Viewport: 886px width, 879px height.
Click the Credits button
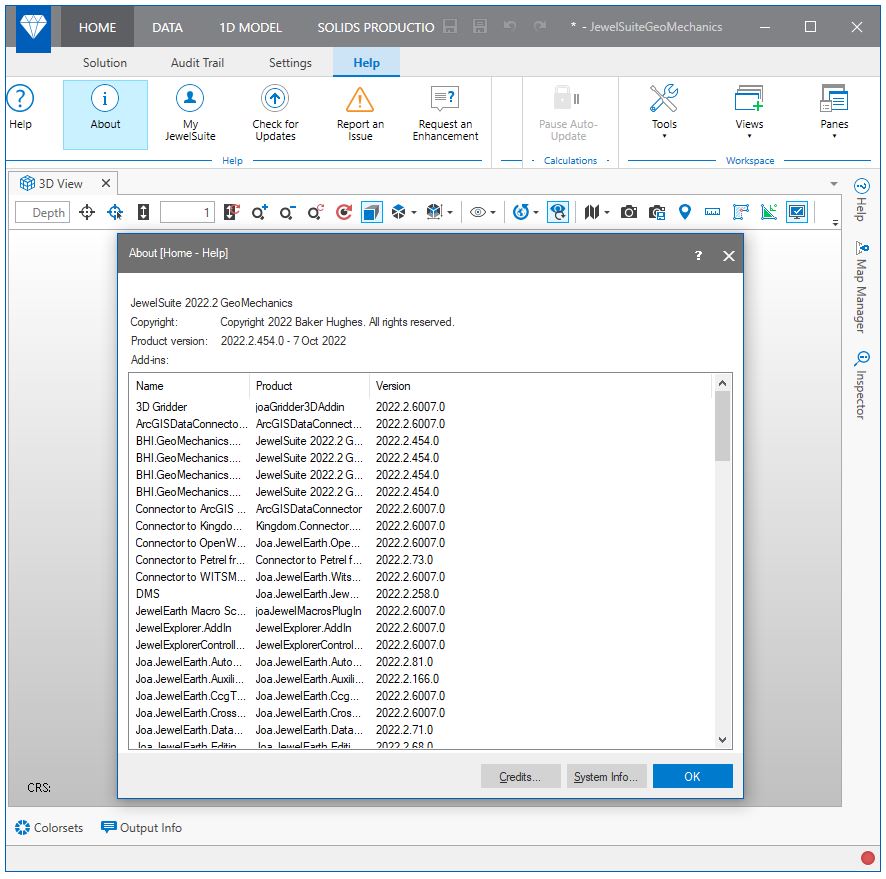pyautogui.click(x=520, y=776)
